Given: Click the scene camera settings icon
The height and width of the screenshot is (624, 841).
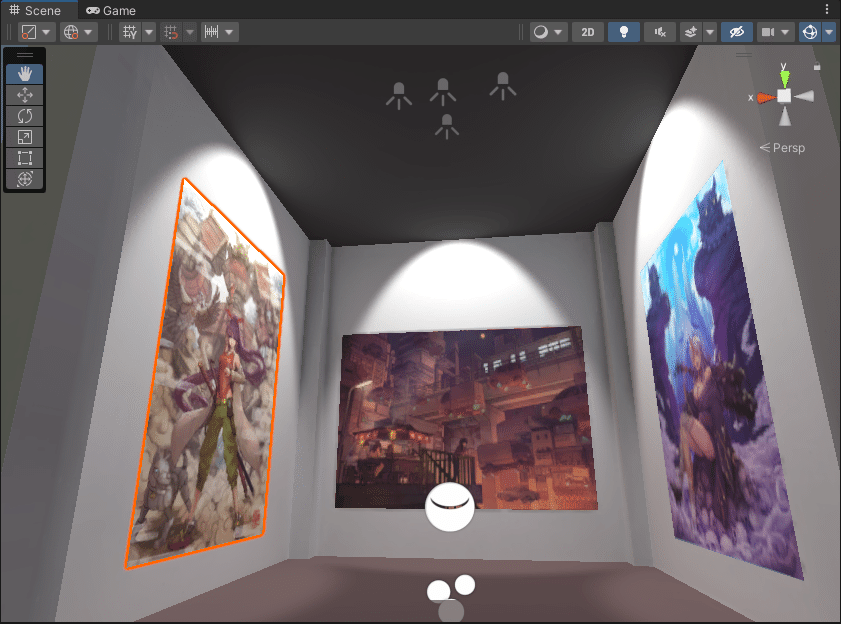Looking at the screenshot, I should 768,32.
